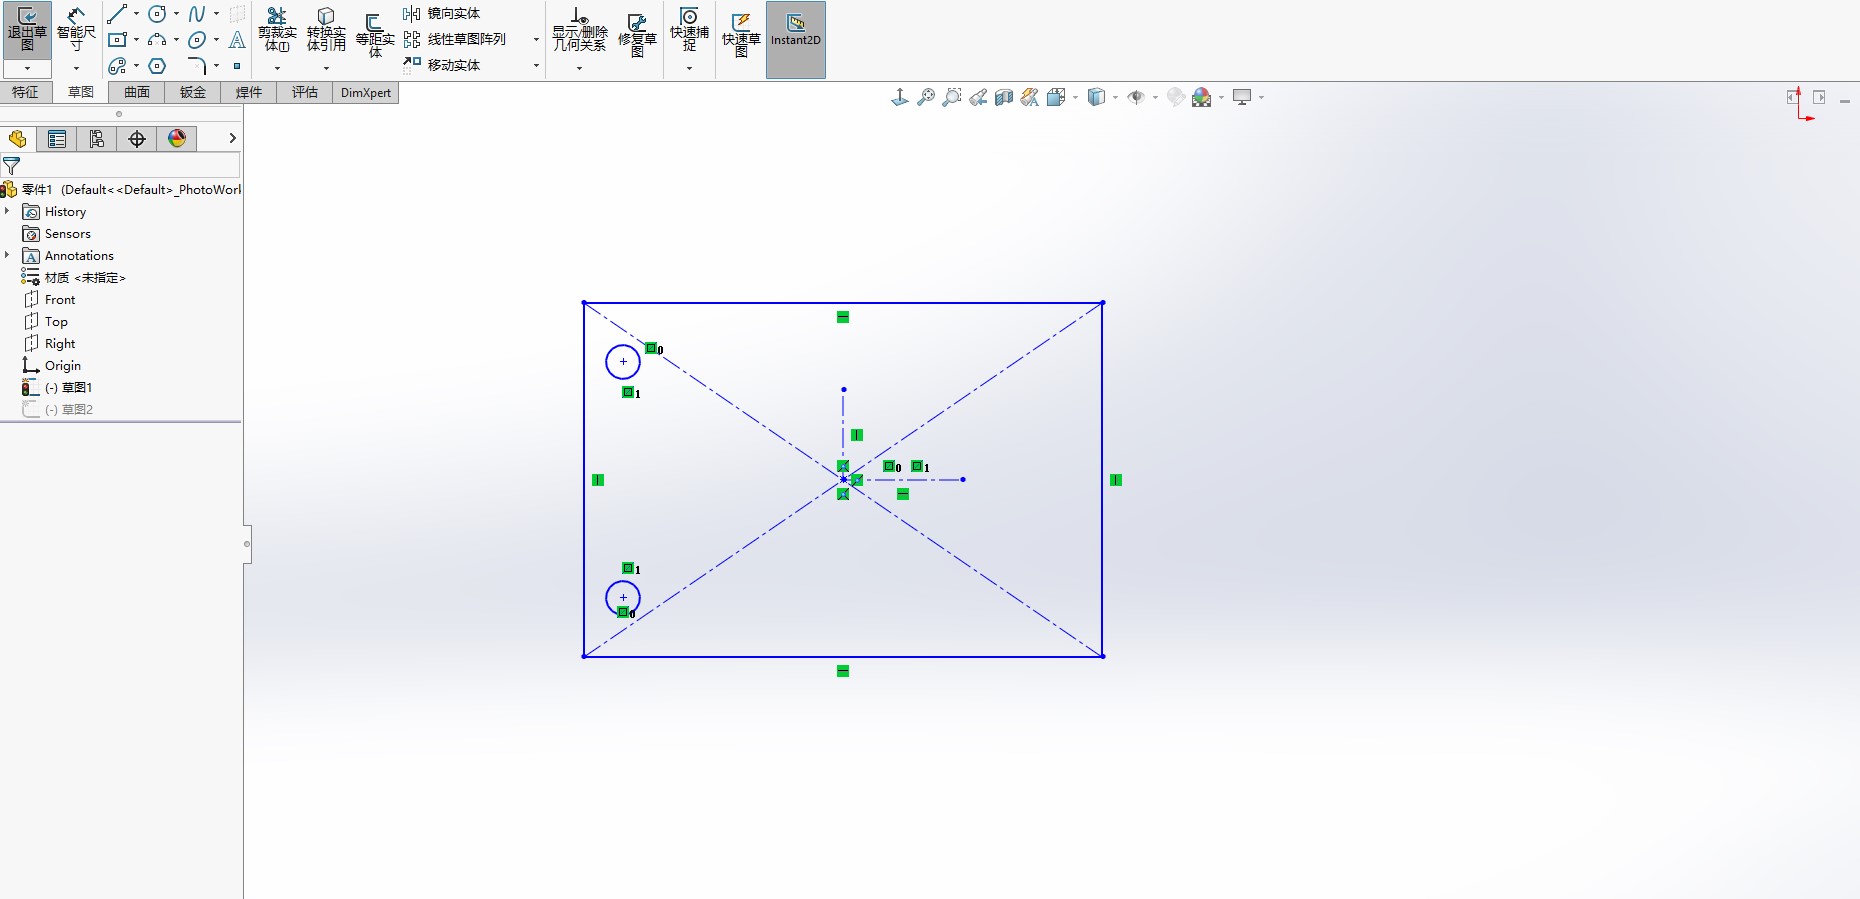Switch to the 钣金 tab

[x=193, y=92]
